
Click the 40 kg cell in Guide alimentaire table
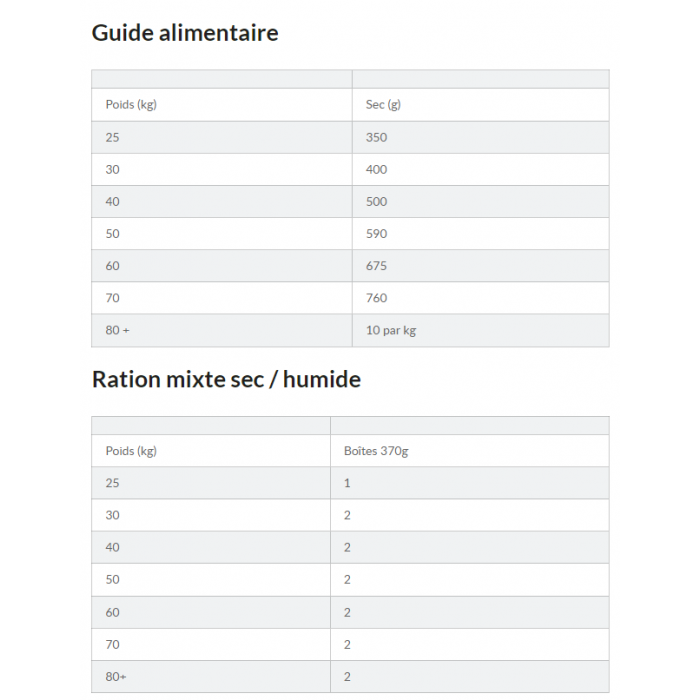point(112,201)
